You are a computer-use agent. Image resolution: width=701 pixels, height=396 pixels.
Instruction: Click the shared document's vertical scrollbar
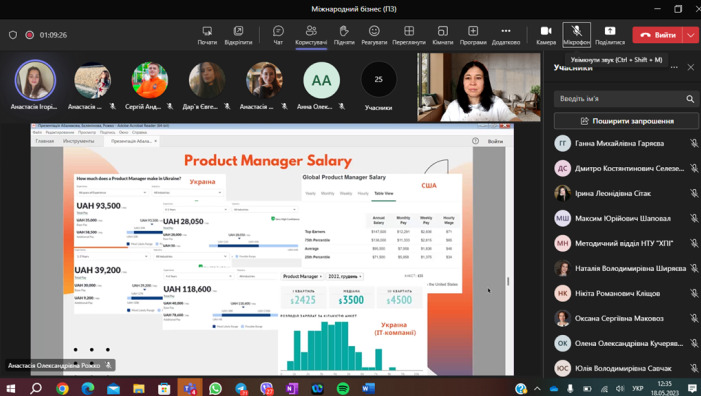[508, 281]
